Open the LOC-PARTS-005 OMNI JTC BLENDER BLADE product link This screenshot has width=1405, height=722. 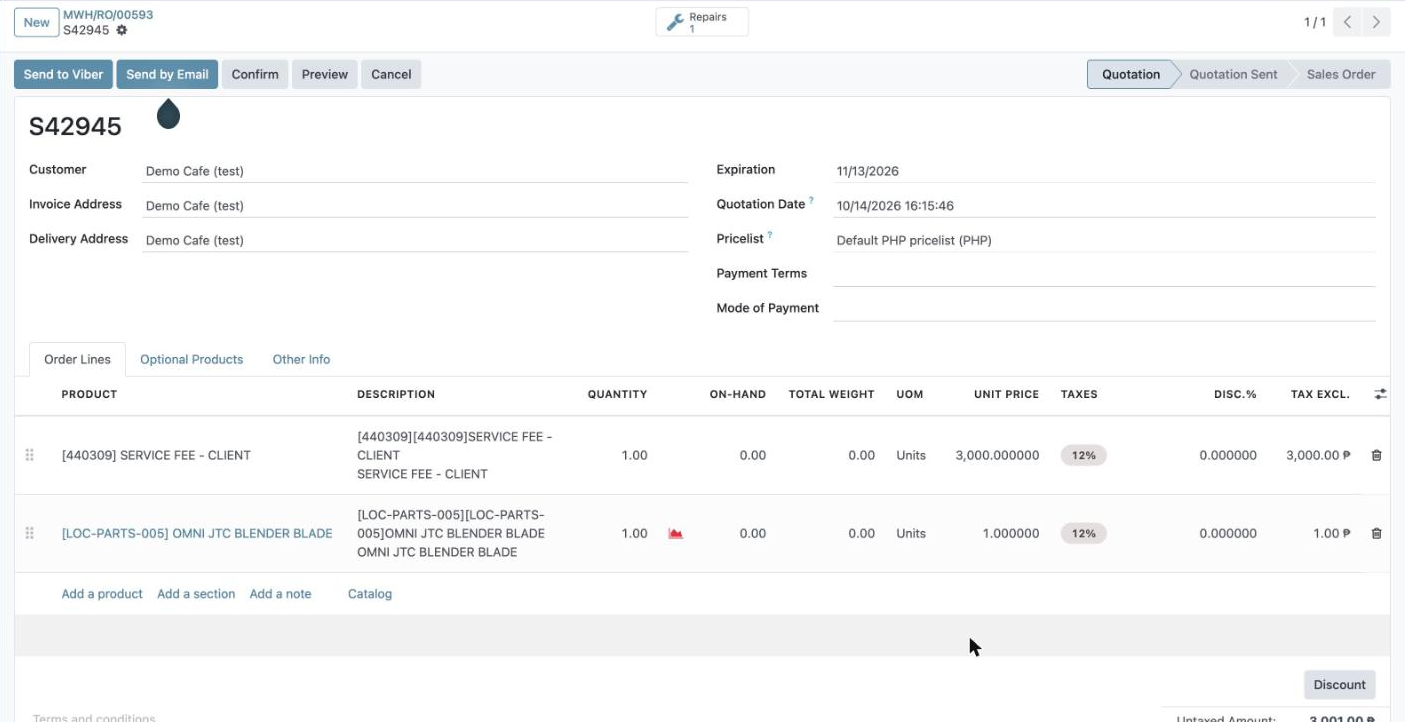pos(197,533)
